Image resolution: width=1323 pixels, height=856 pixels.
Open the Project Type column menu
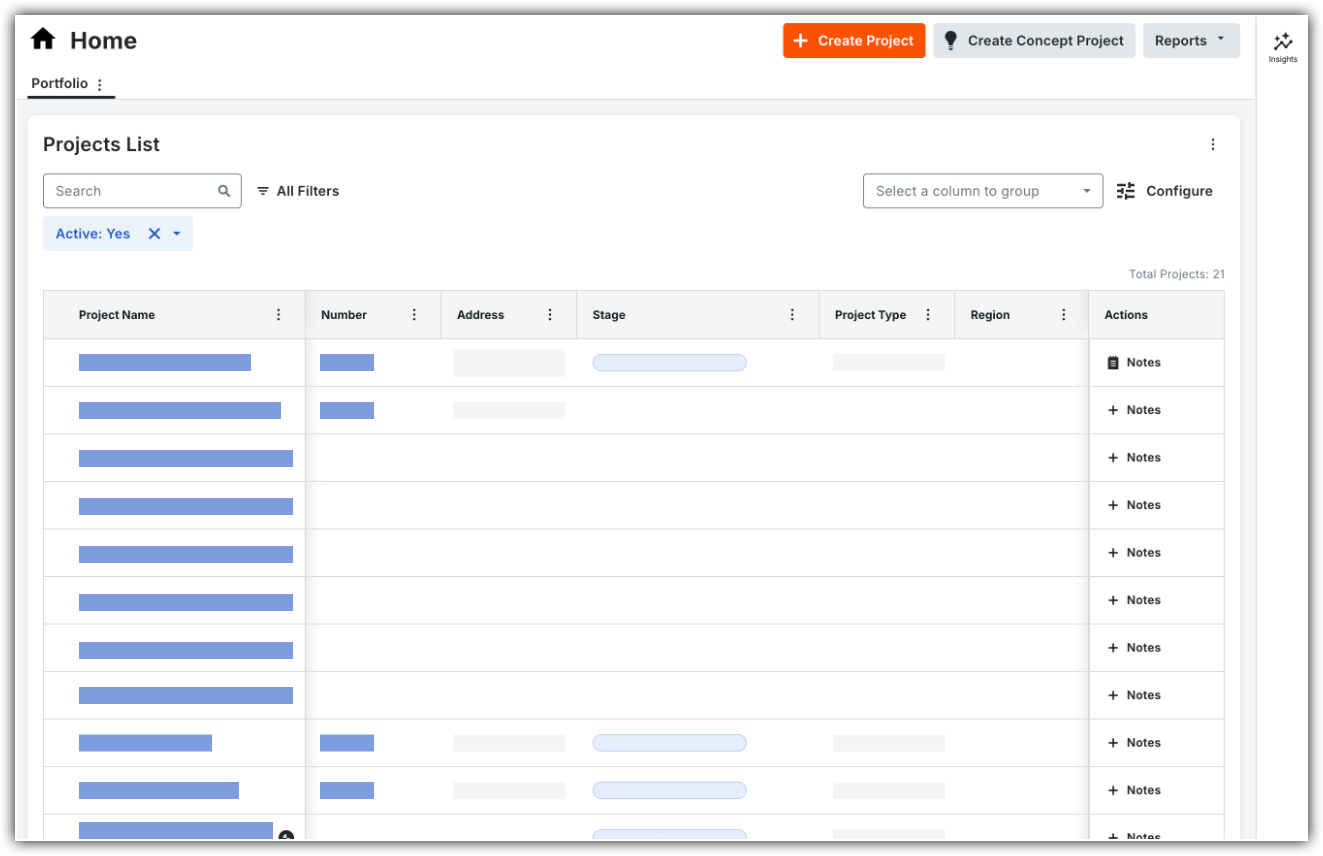click(928, 315)
